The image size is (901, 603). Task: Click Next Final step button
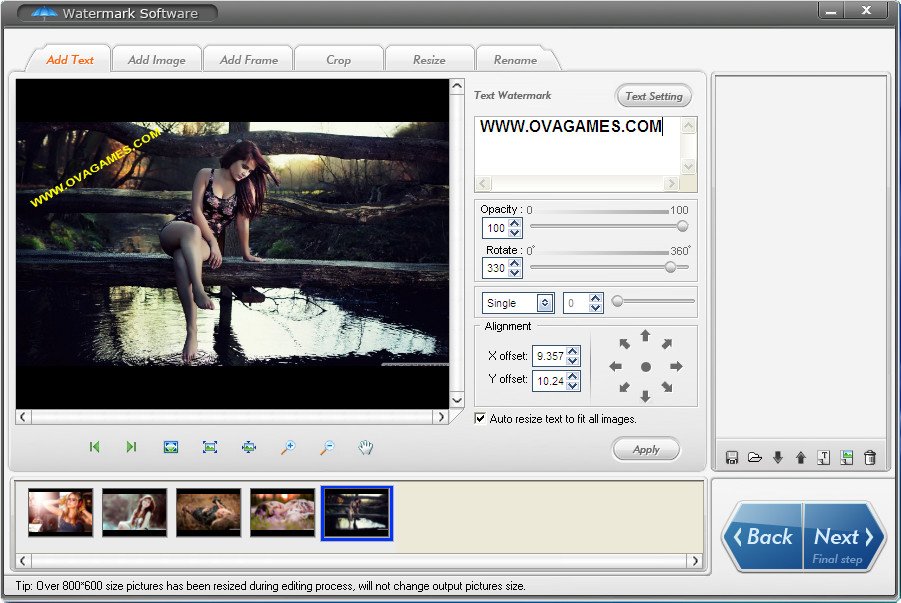(x=843, y=537)
